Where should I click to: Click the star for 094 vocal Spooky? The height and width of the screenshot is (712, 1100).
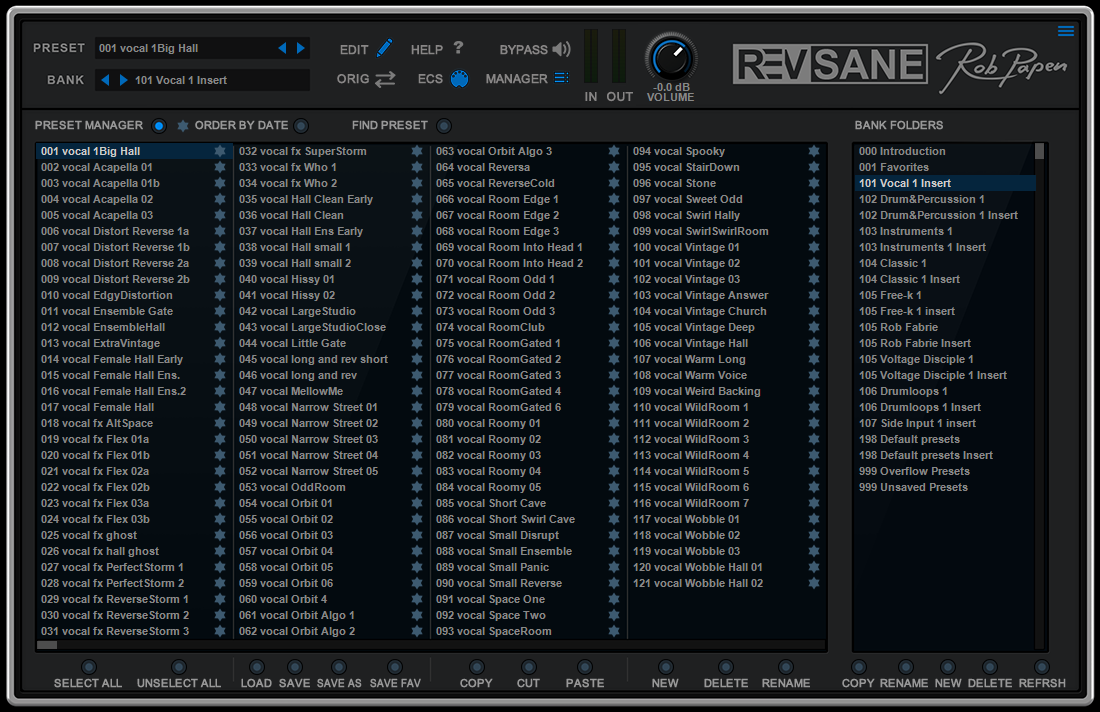[x=814, y=151]
